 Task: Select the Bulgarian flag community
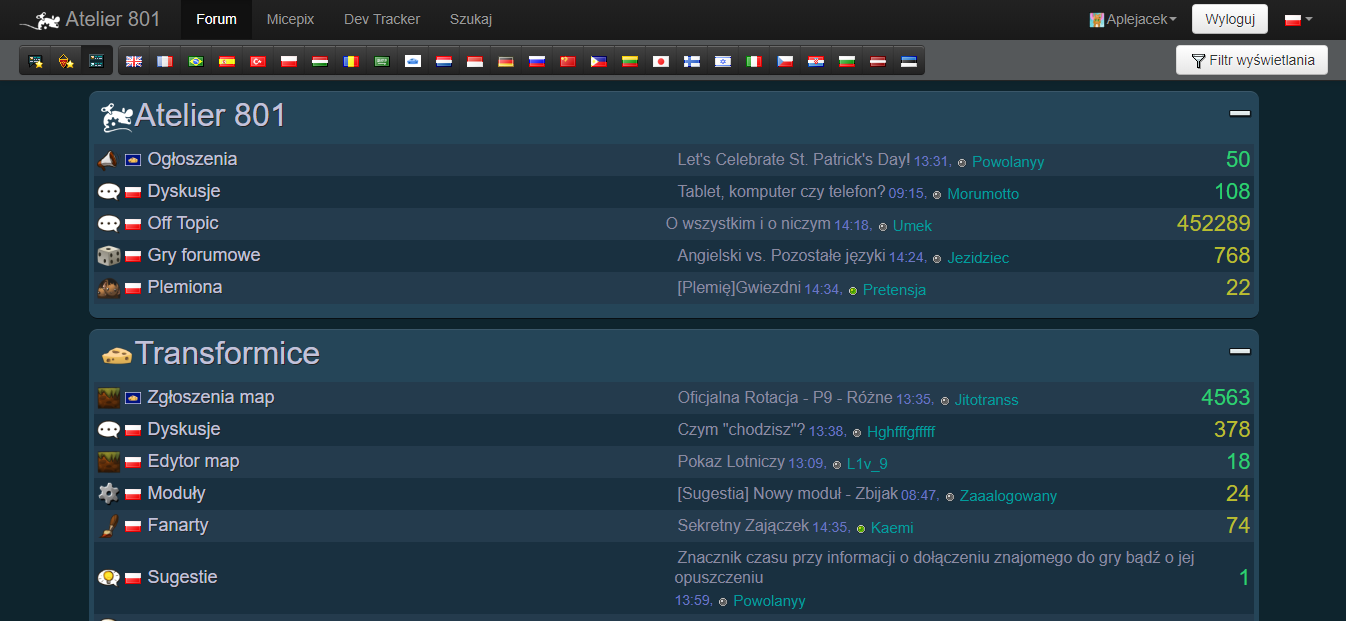pos(847,61)
